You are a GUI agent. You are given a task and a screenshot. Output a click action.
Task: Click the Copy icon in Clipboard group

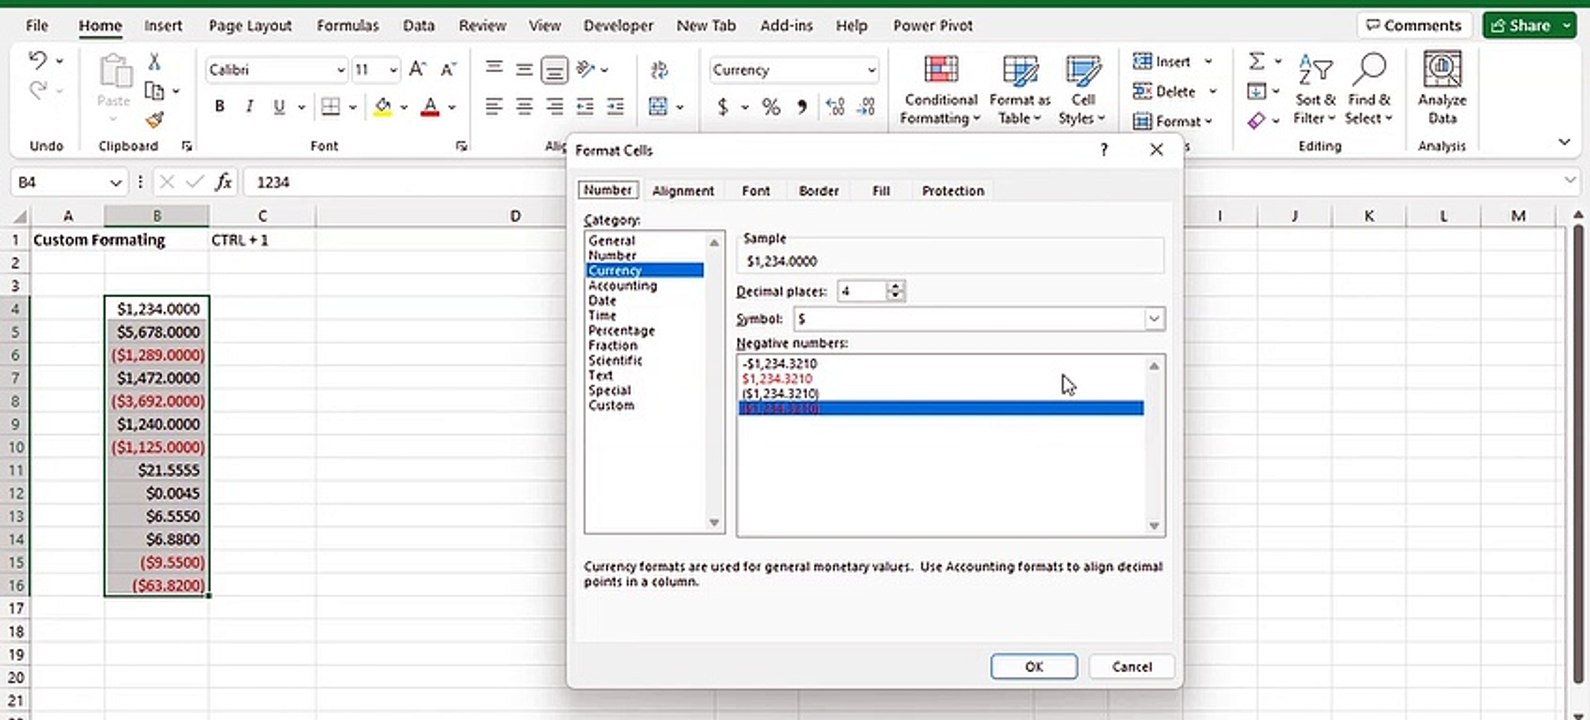(x=154, y=91)
